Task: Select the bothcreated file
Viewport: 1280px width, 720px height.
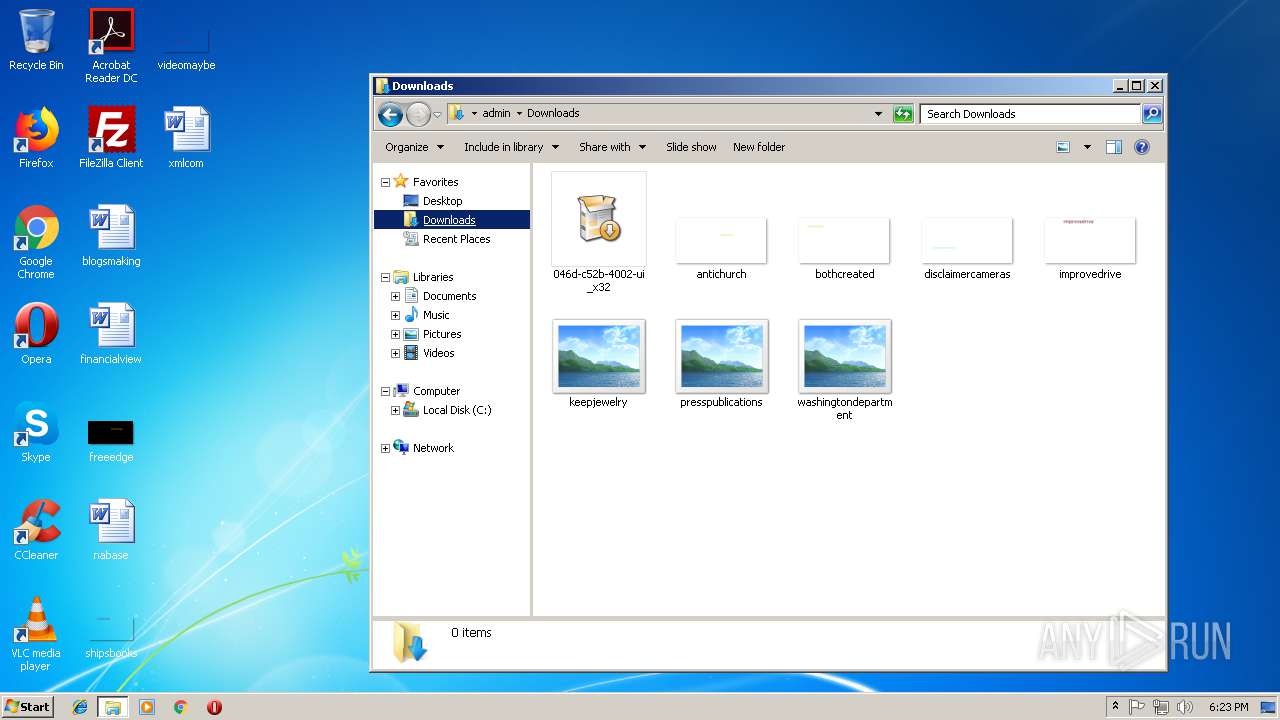Action: [844, 247]
